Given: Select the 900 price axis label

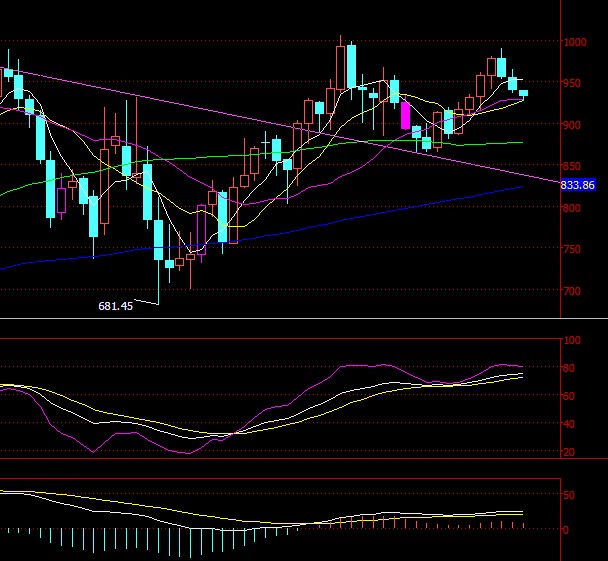Looking at the screenshot, I should click(x=573, y=125).
